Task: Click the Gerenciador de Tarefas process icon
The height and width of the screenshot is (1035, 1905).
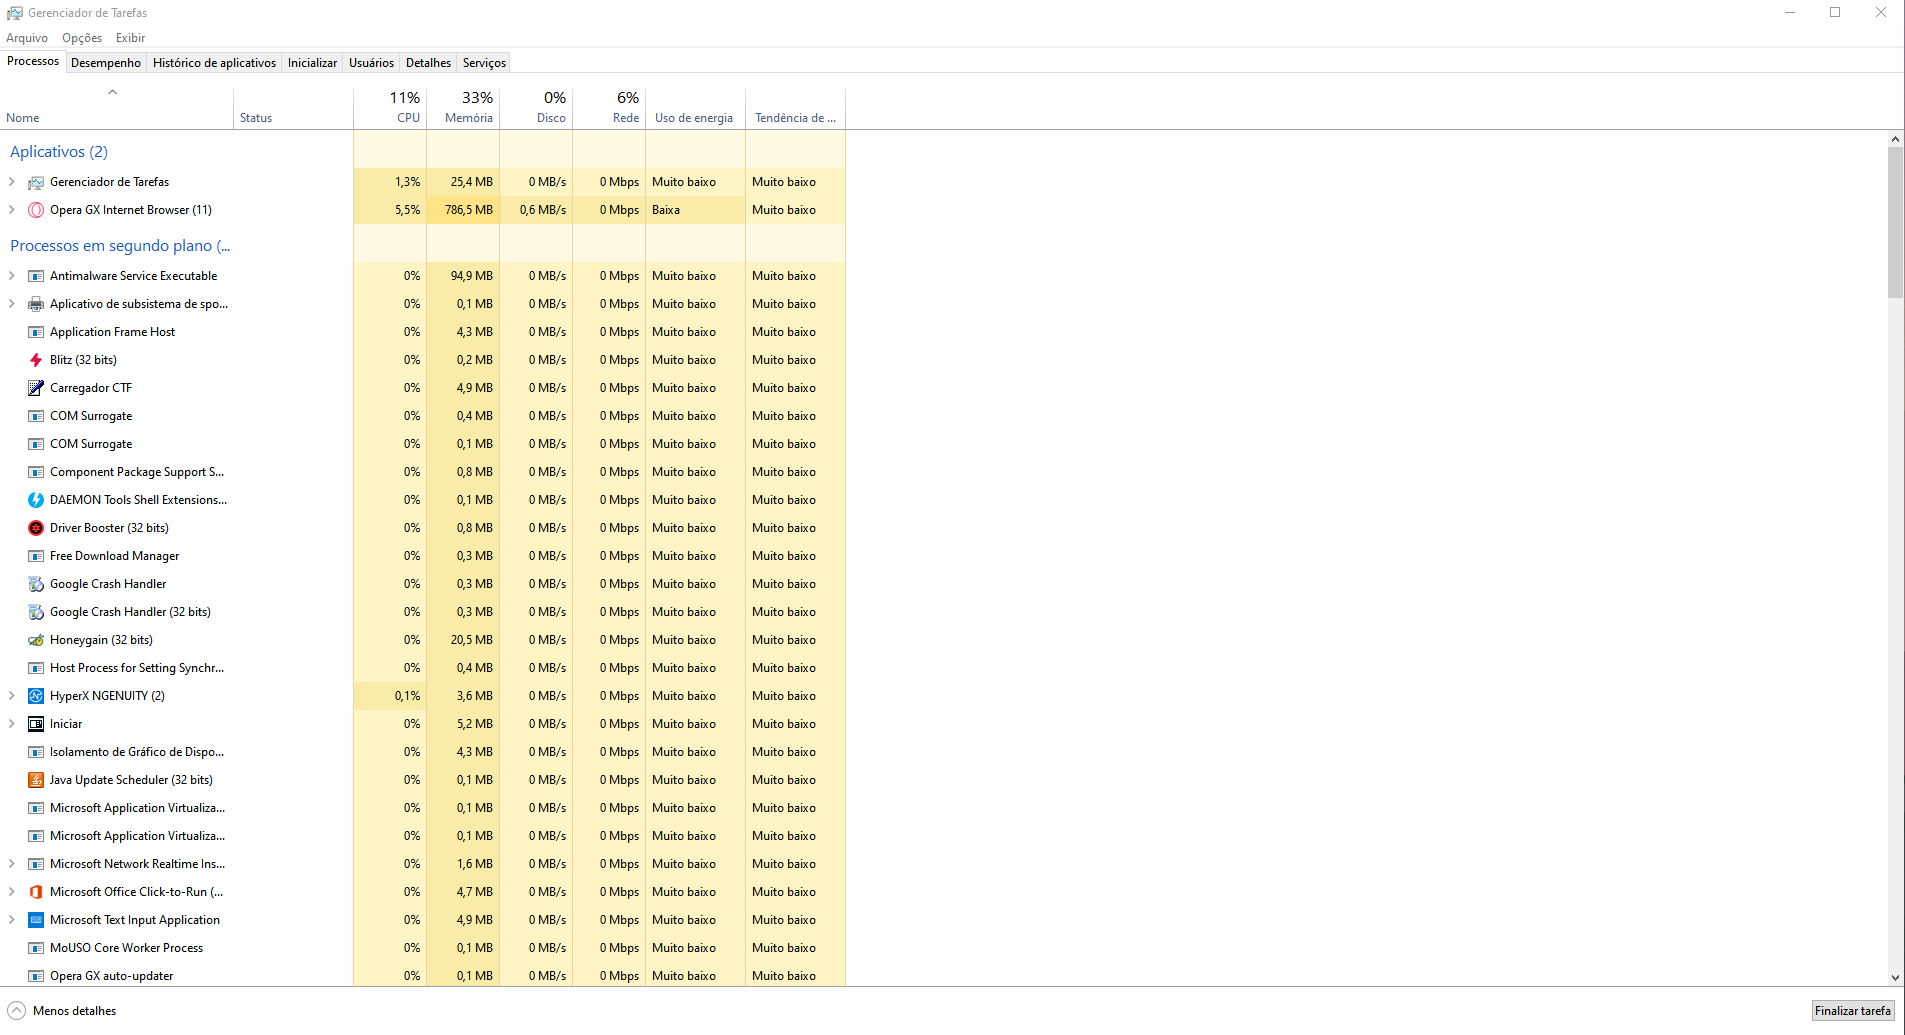Action: (36, 182)
